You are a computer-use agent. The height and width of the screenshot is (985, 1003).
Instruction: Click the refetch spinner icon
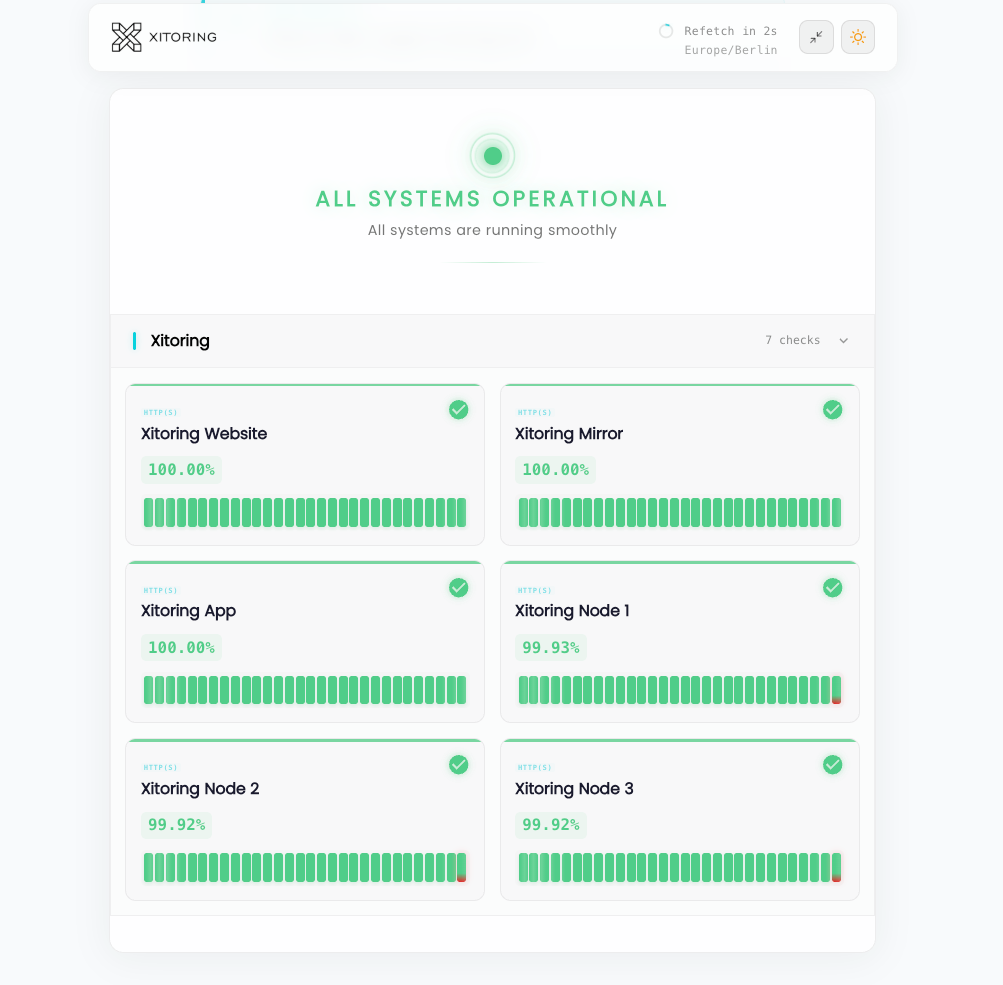click(x=666, y=31)
